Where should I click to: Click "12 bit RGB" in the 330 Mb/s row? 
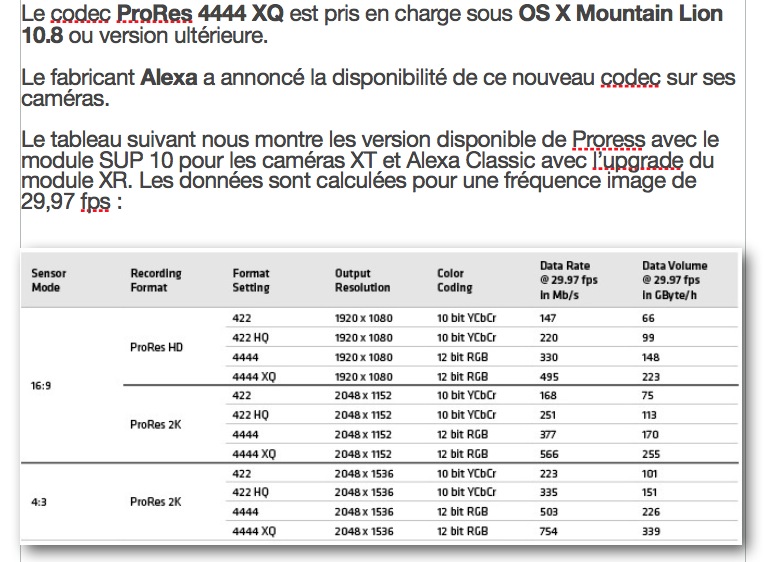pyautogui.click(x=462, y=357)
